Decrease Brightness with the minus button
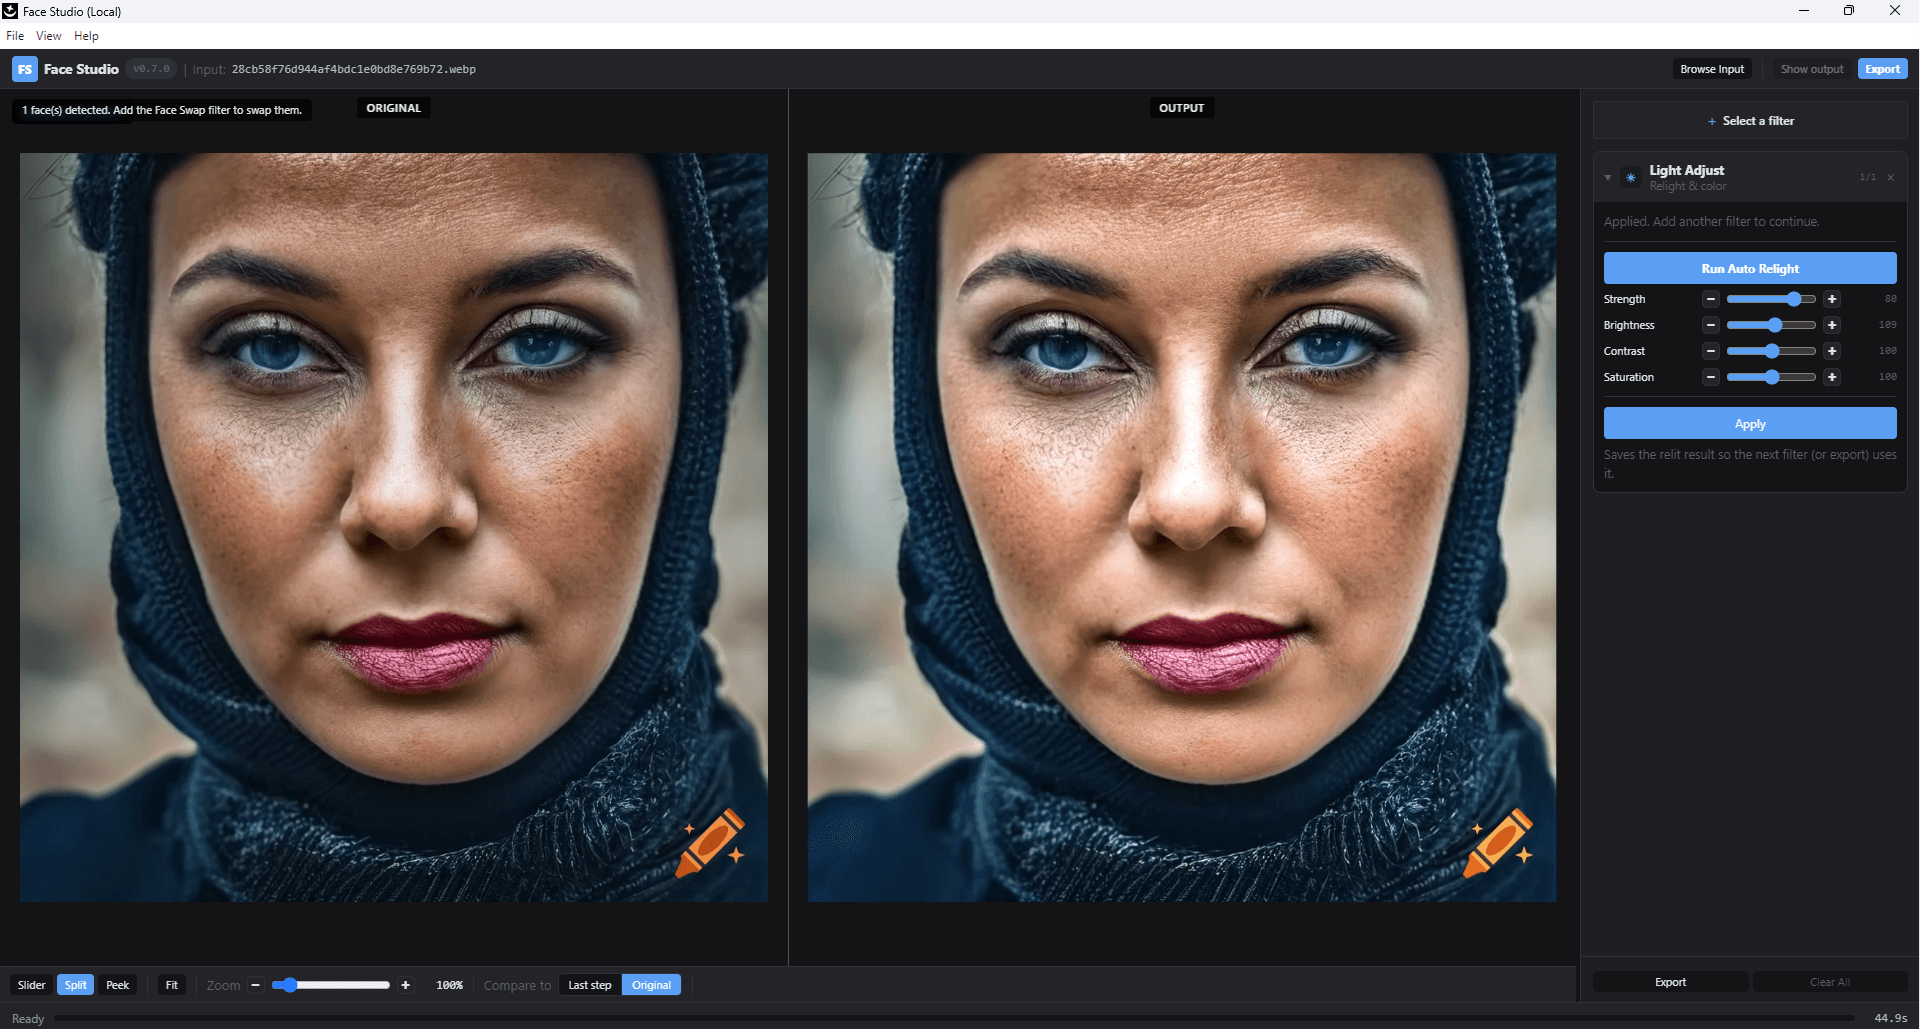1920x1030 pixels. coord(1711,325)
